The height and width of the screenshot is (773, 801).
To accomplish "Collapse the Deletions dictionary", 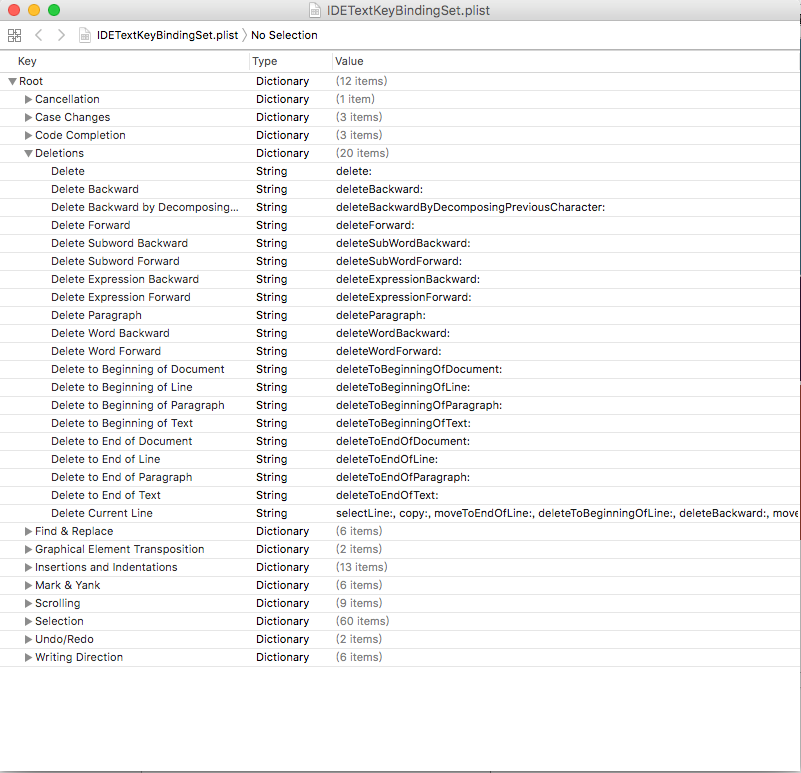I will tap(28, 153).
